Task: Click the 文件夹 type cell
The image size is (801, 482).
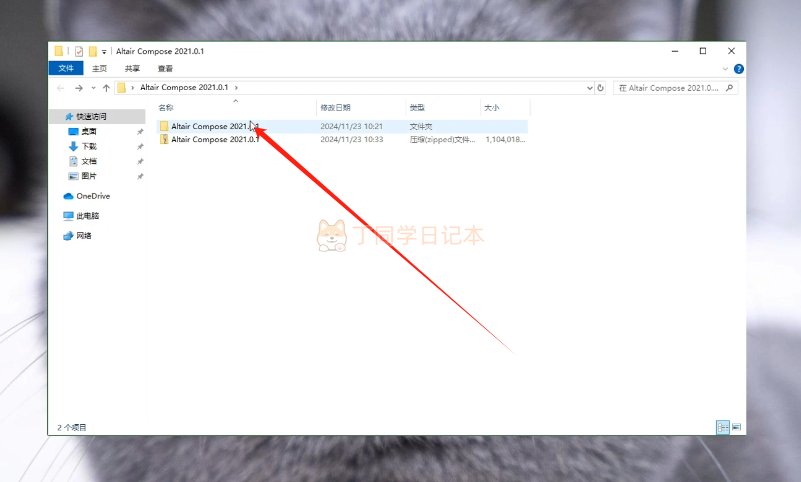Action: (x=421, y=126)
